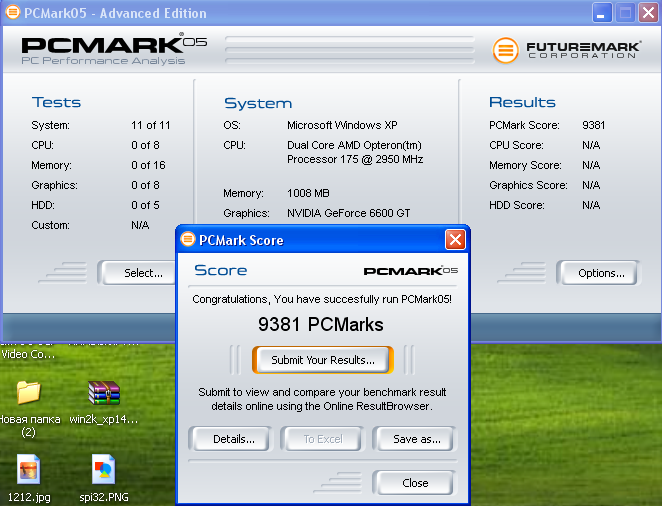Click the '0 of 16' Memory tests count
This screenshot has width=662, height=506.
pyautogui.click(x=148, y=165)
